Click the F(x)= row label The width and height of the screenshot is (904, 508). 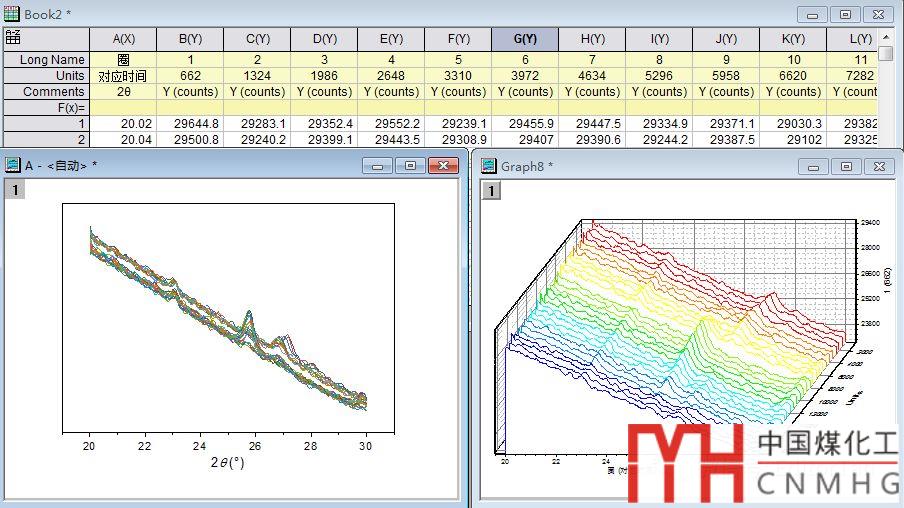coord(46,107)
